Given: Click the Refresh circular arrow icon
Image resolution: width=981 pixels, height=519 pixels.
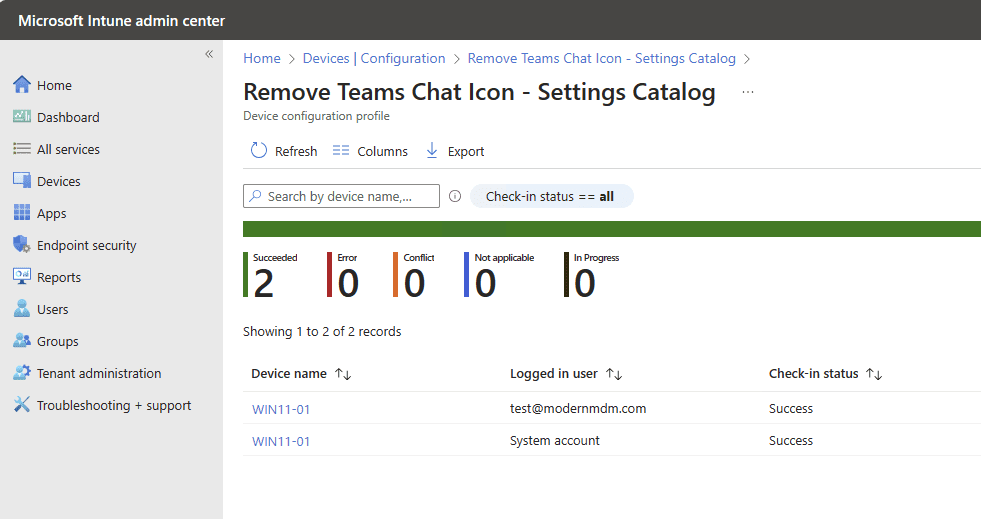Looking at the screenshot, I should tap(258, 151).
